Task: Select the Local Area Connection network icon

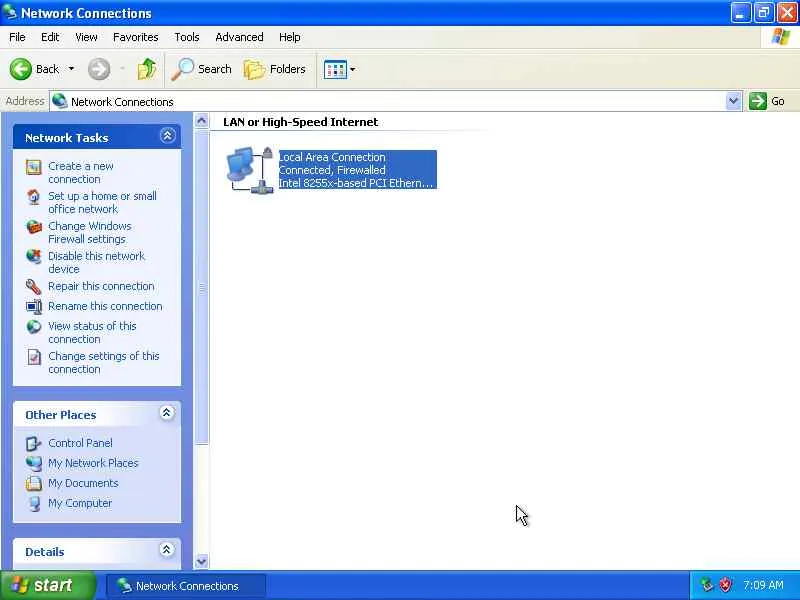Action: (x=249, y=170)
